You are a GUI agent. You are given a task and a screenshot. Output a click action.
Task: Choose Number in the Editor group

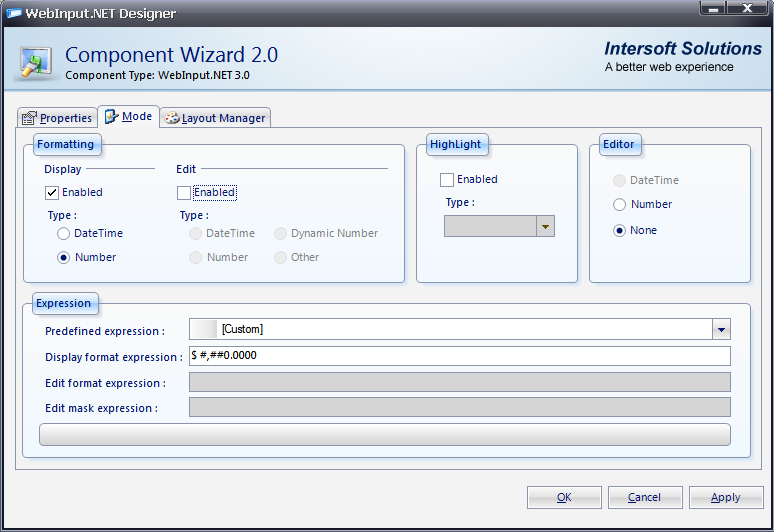(x=620, y=204)
